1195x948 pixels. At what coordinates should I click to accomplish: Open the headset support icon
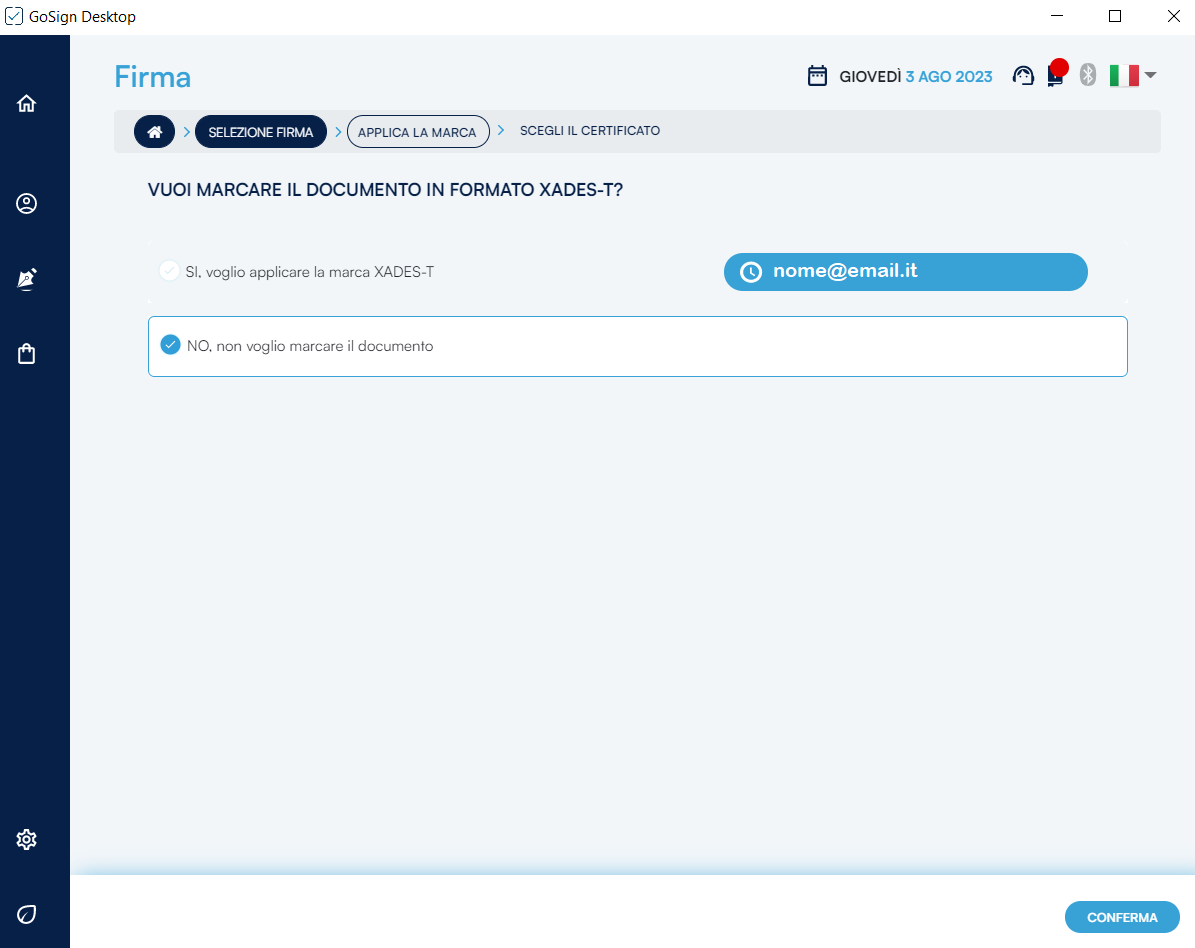(x=1023, y=76)
